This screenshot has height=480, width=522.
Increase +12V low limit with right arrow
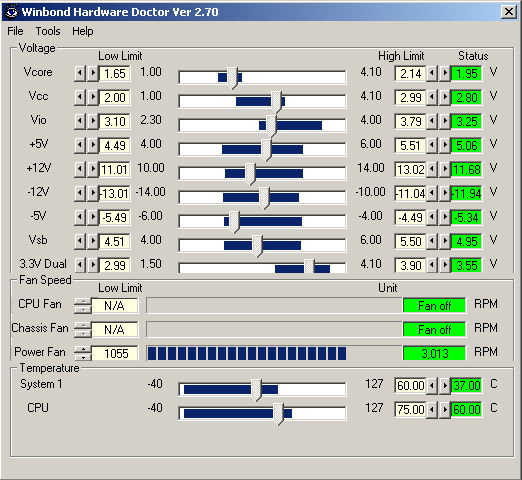pos(93,169)
